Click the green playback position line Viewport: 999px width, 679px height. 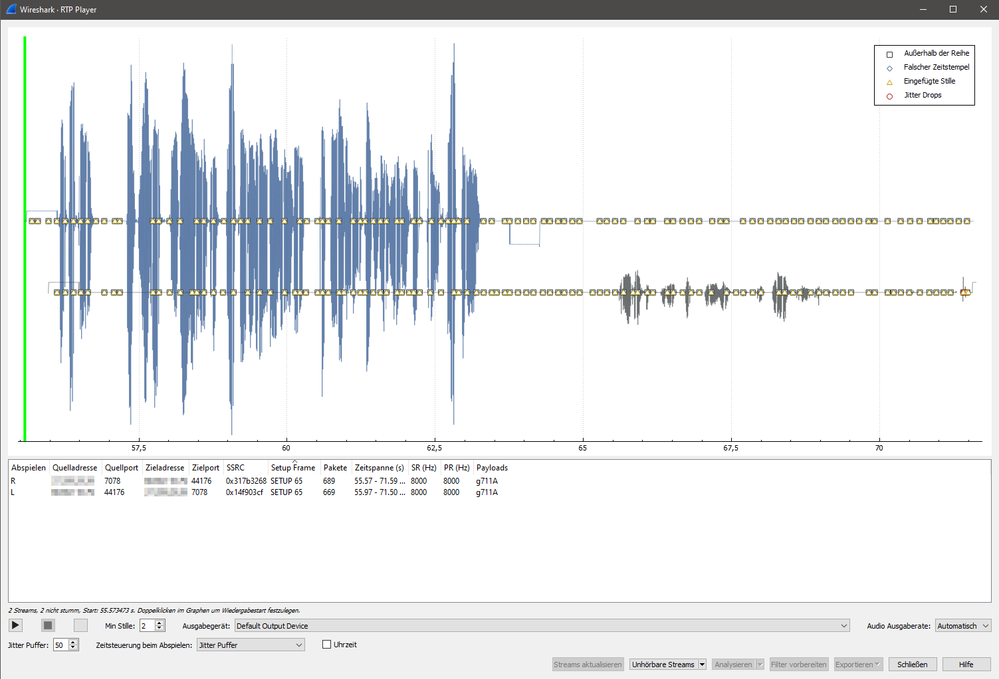click(25, 238)
